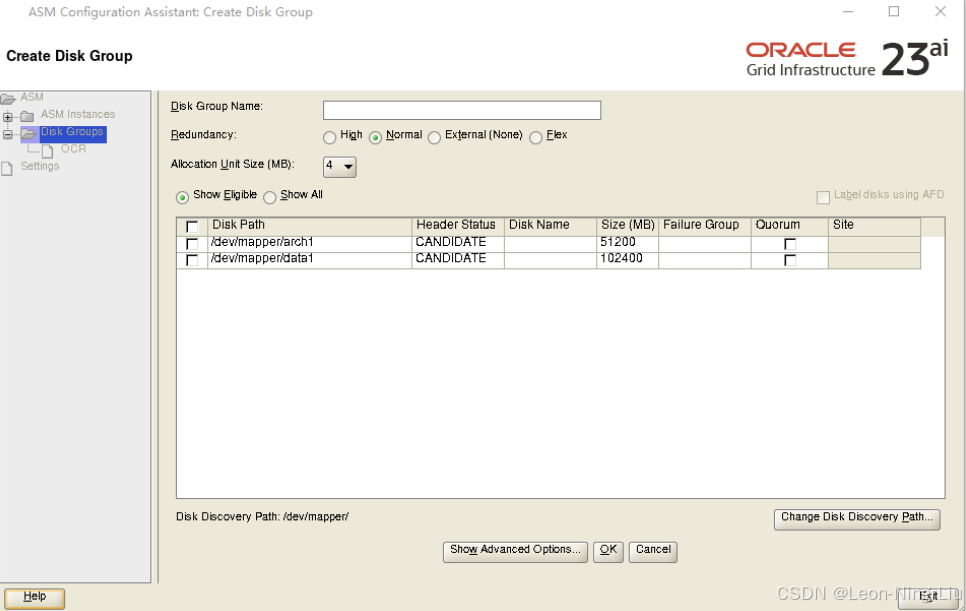Image resolution: width=966 pixels, height=611 pixels.
Task: Click the /dev/mapper/arch1 path cell
Action: tap(309, 243)
